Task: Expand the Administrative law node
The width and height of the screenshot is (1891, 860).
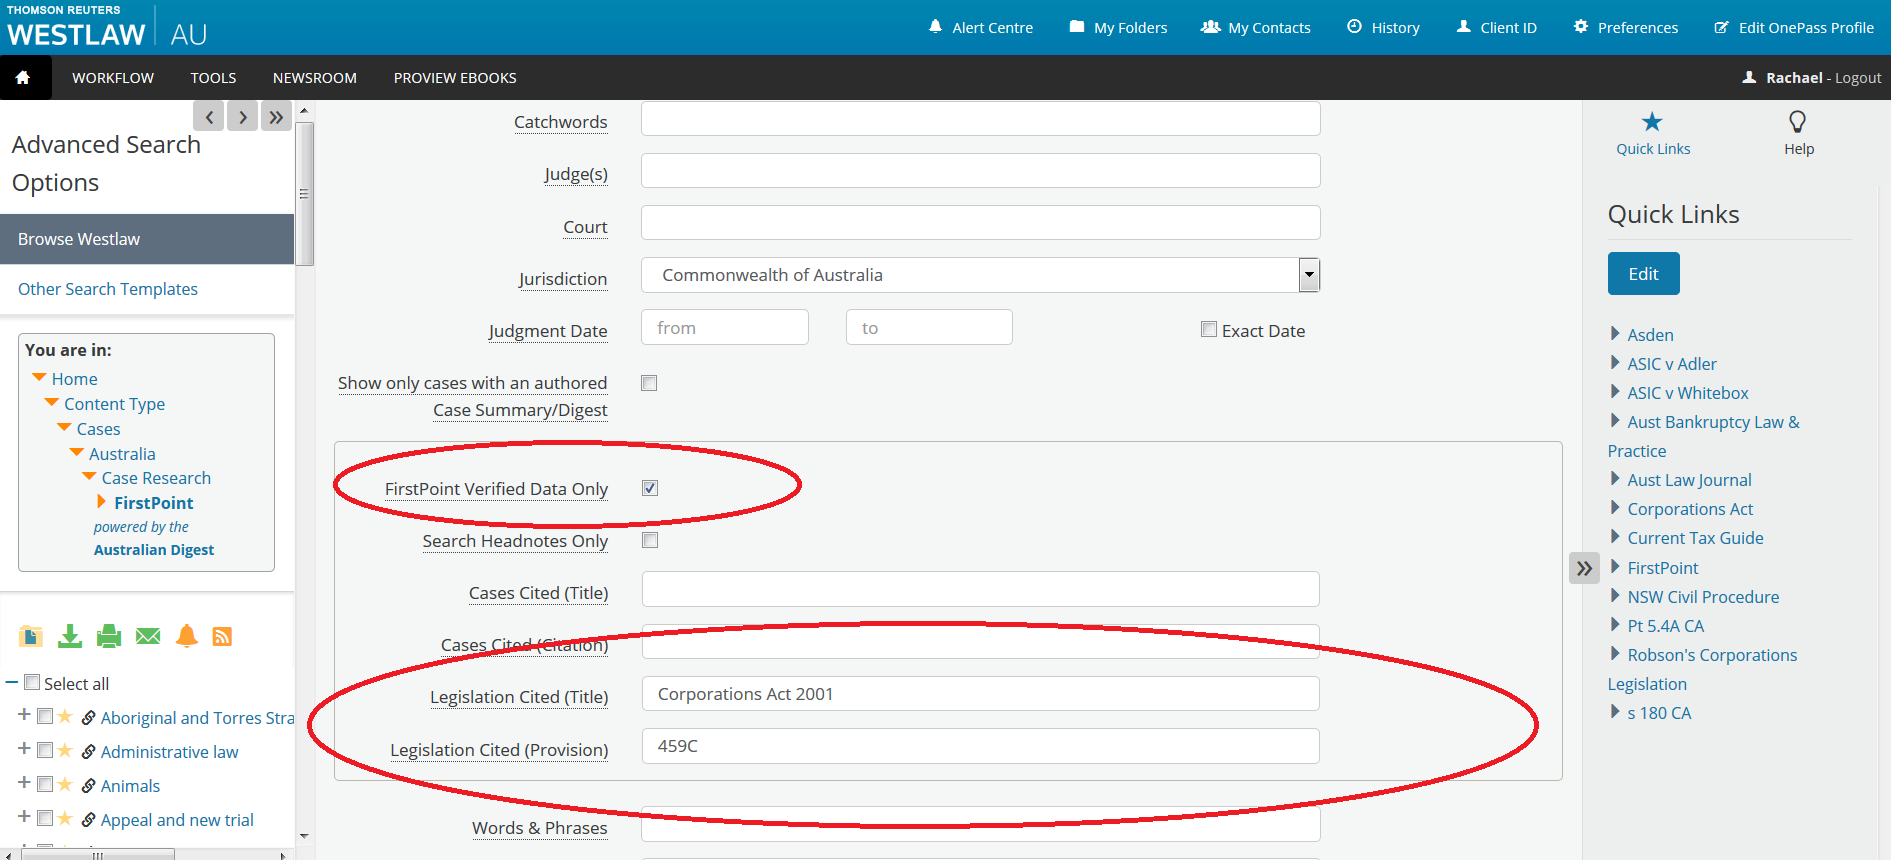Action: 24,749
